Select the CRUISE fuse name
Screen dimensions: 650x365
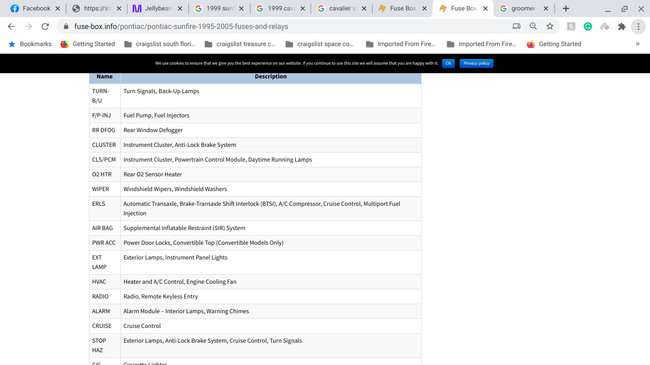coord(102,326)
